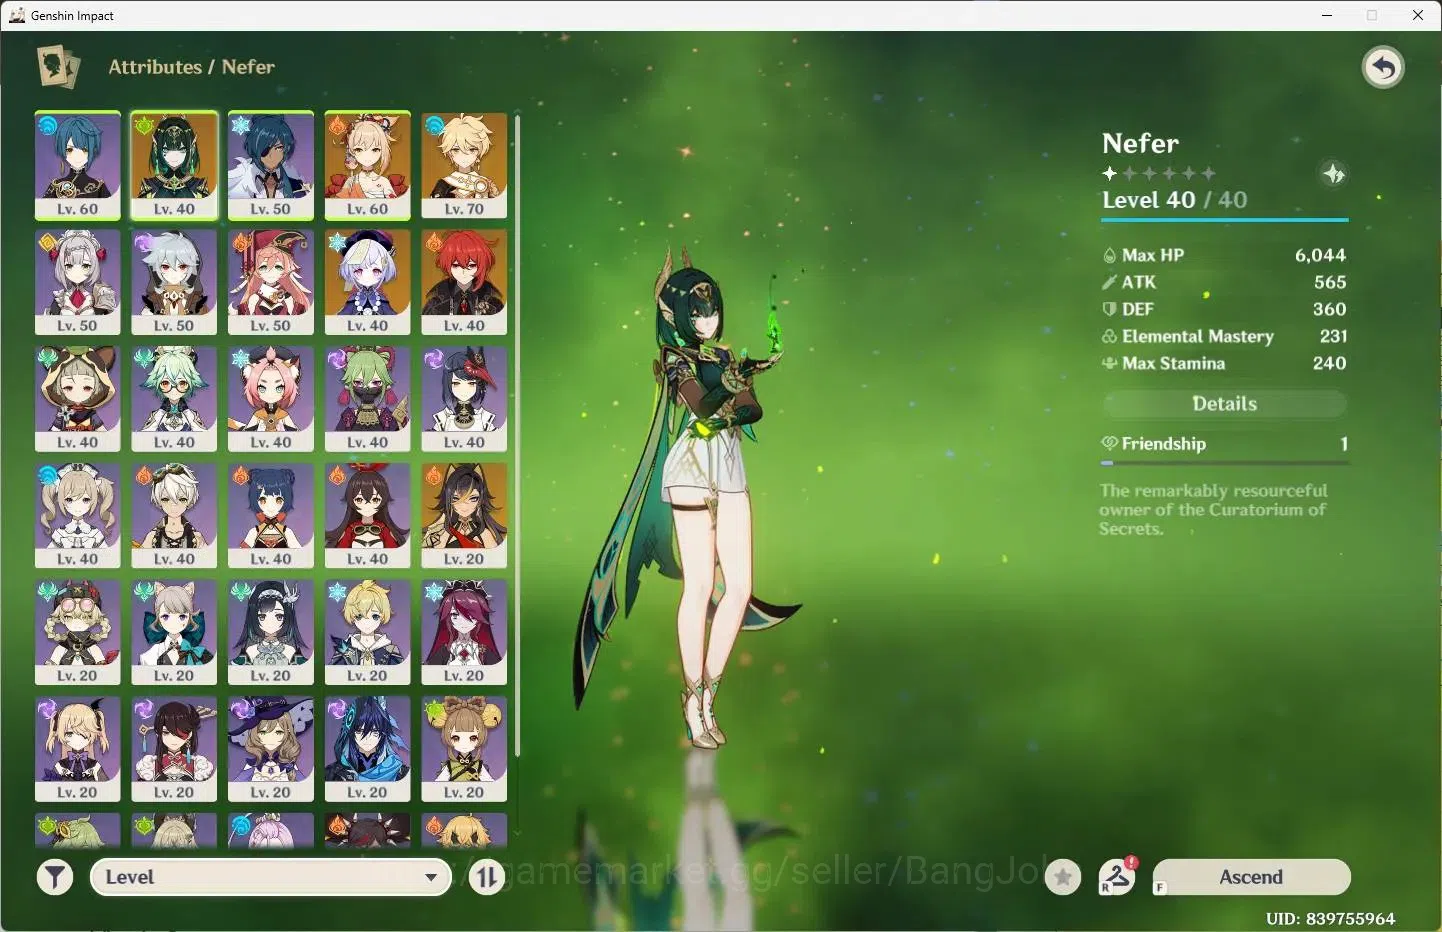Select Qiqi Lv. 40 portrait
The height and width of the screenshot is (932, 1442).
click(x=368, y=282)
